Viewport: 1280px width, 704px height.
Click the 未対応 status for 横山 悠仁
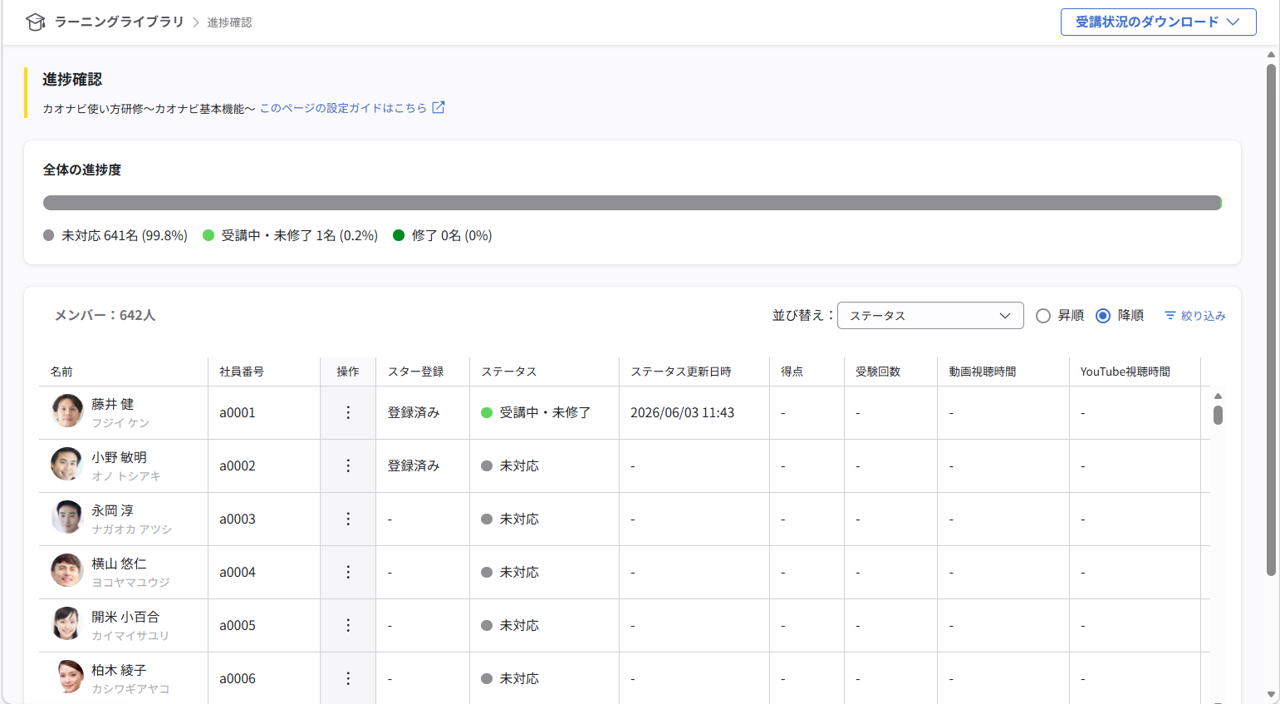click(x=510, y=572)
